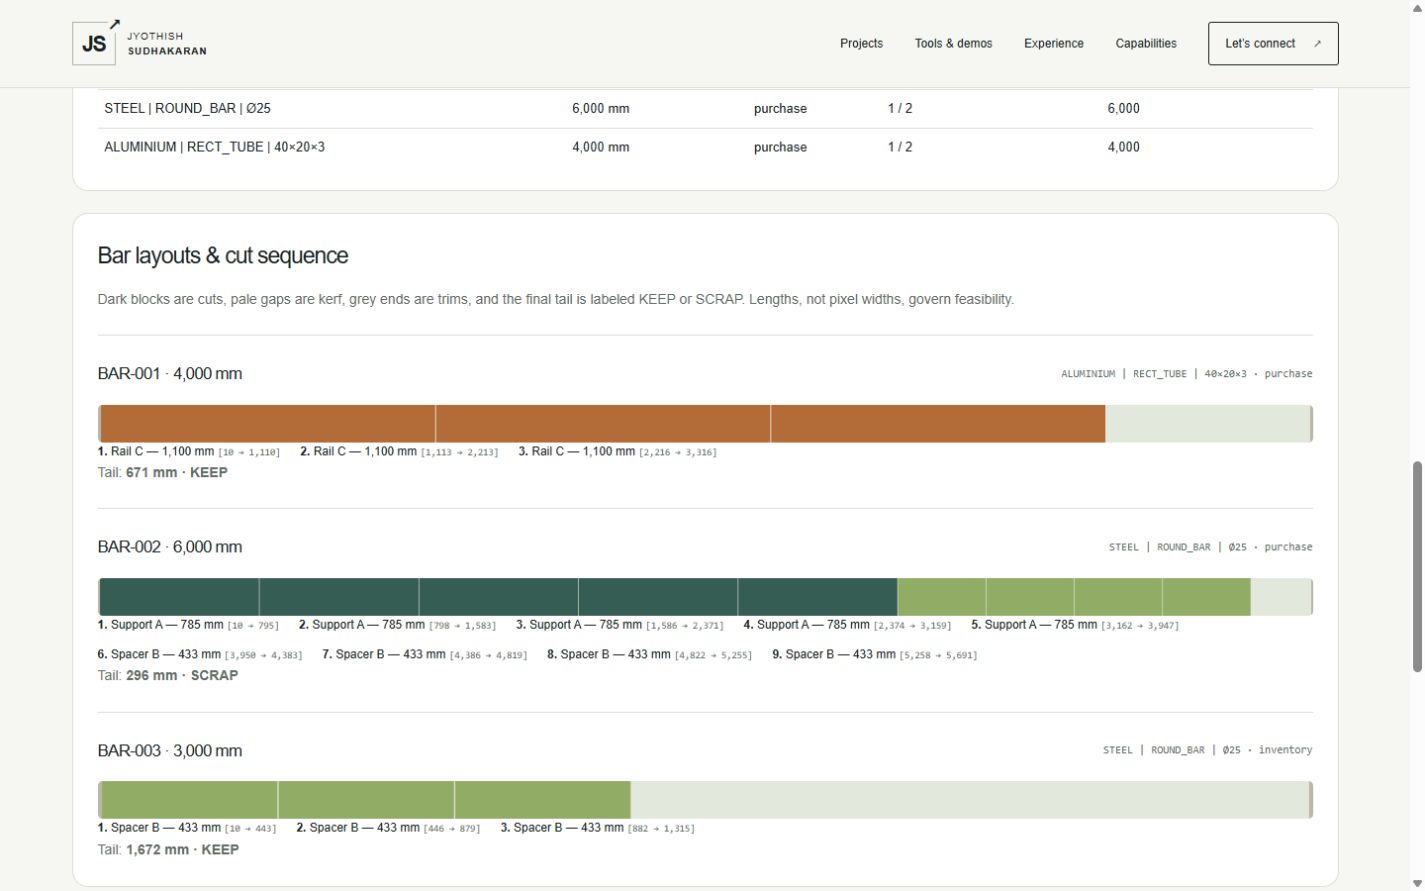
Task: Click label '5. Support A — 785 mm'
Action: pos(1034,624)
